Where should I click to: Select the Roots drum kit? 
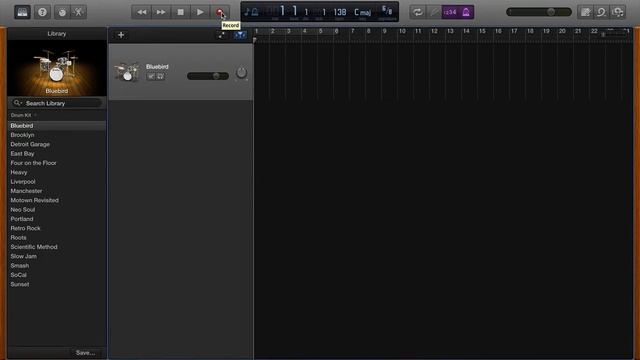57,238
